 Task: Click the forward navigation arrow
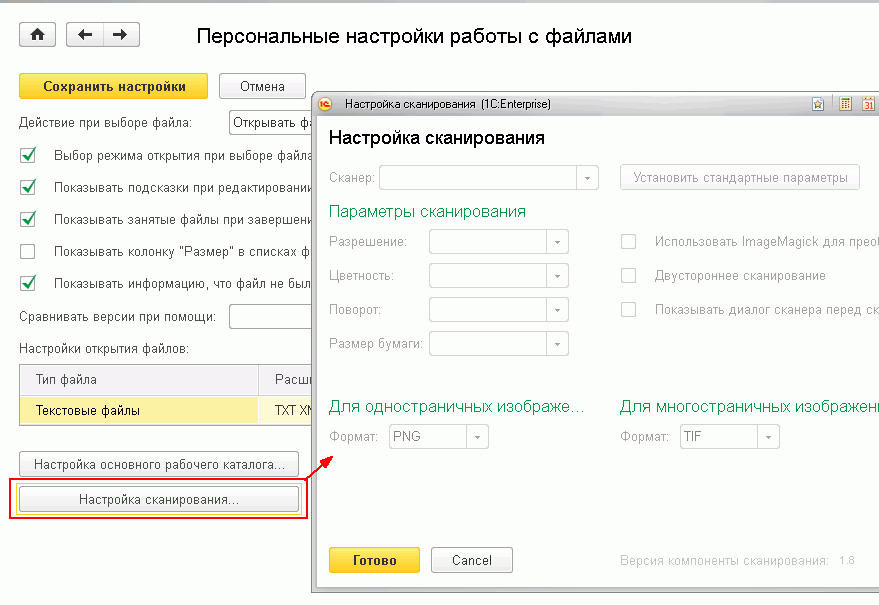tap(120, 33)
